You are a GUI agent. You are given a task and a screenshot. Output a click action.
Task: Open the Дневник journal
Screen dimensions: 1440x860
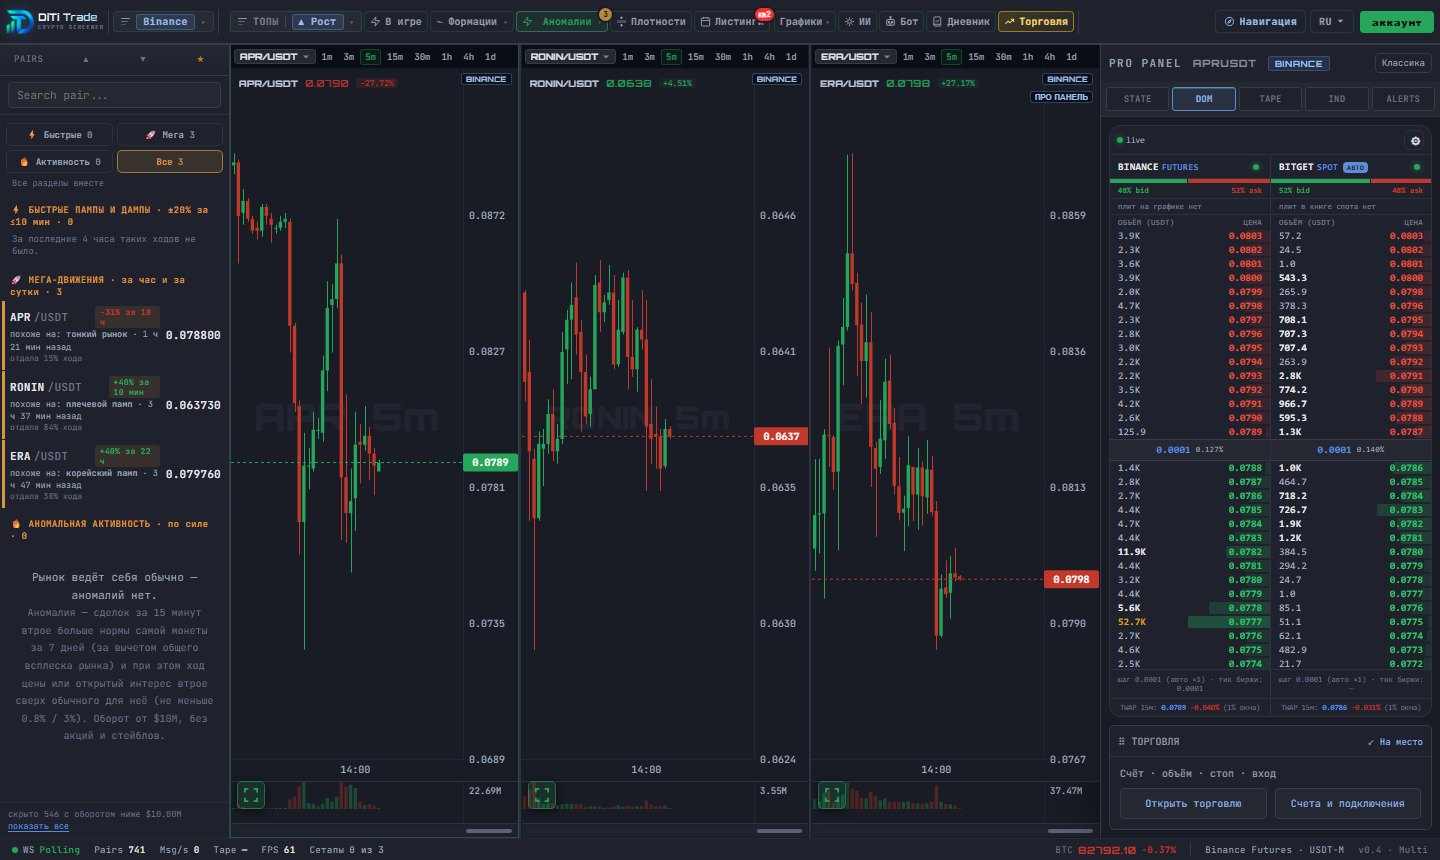coord(961,21)
